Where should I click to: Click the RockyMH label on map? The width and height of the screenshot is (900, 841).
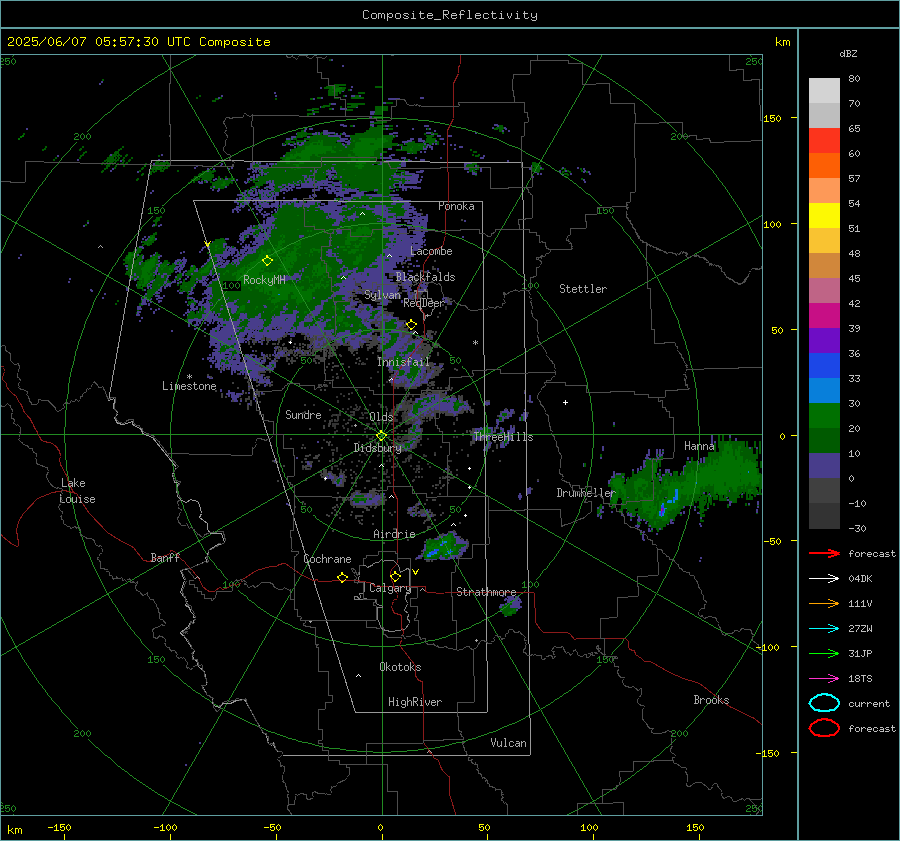264,280
